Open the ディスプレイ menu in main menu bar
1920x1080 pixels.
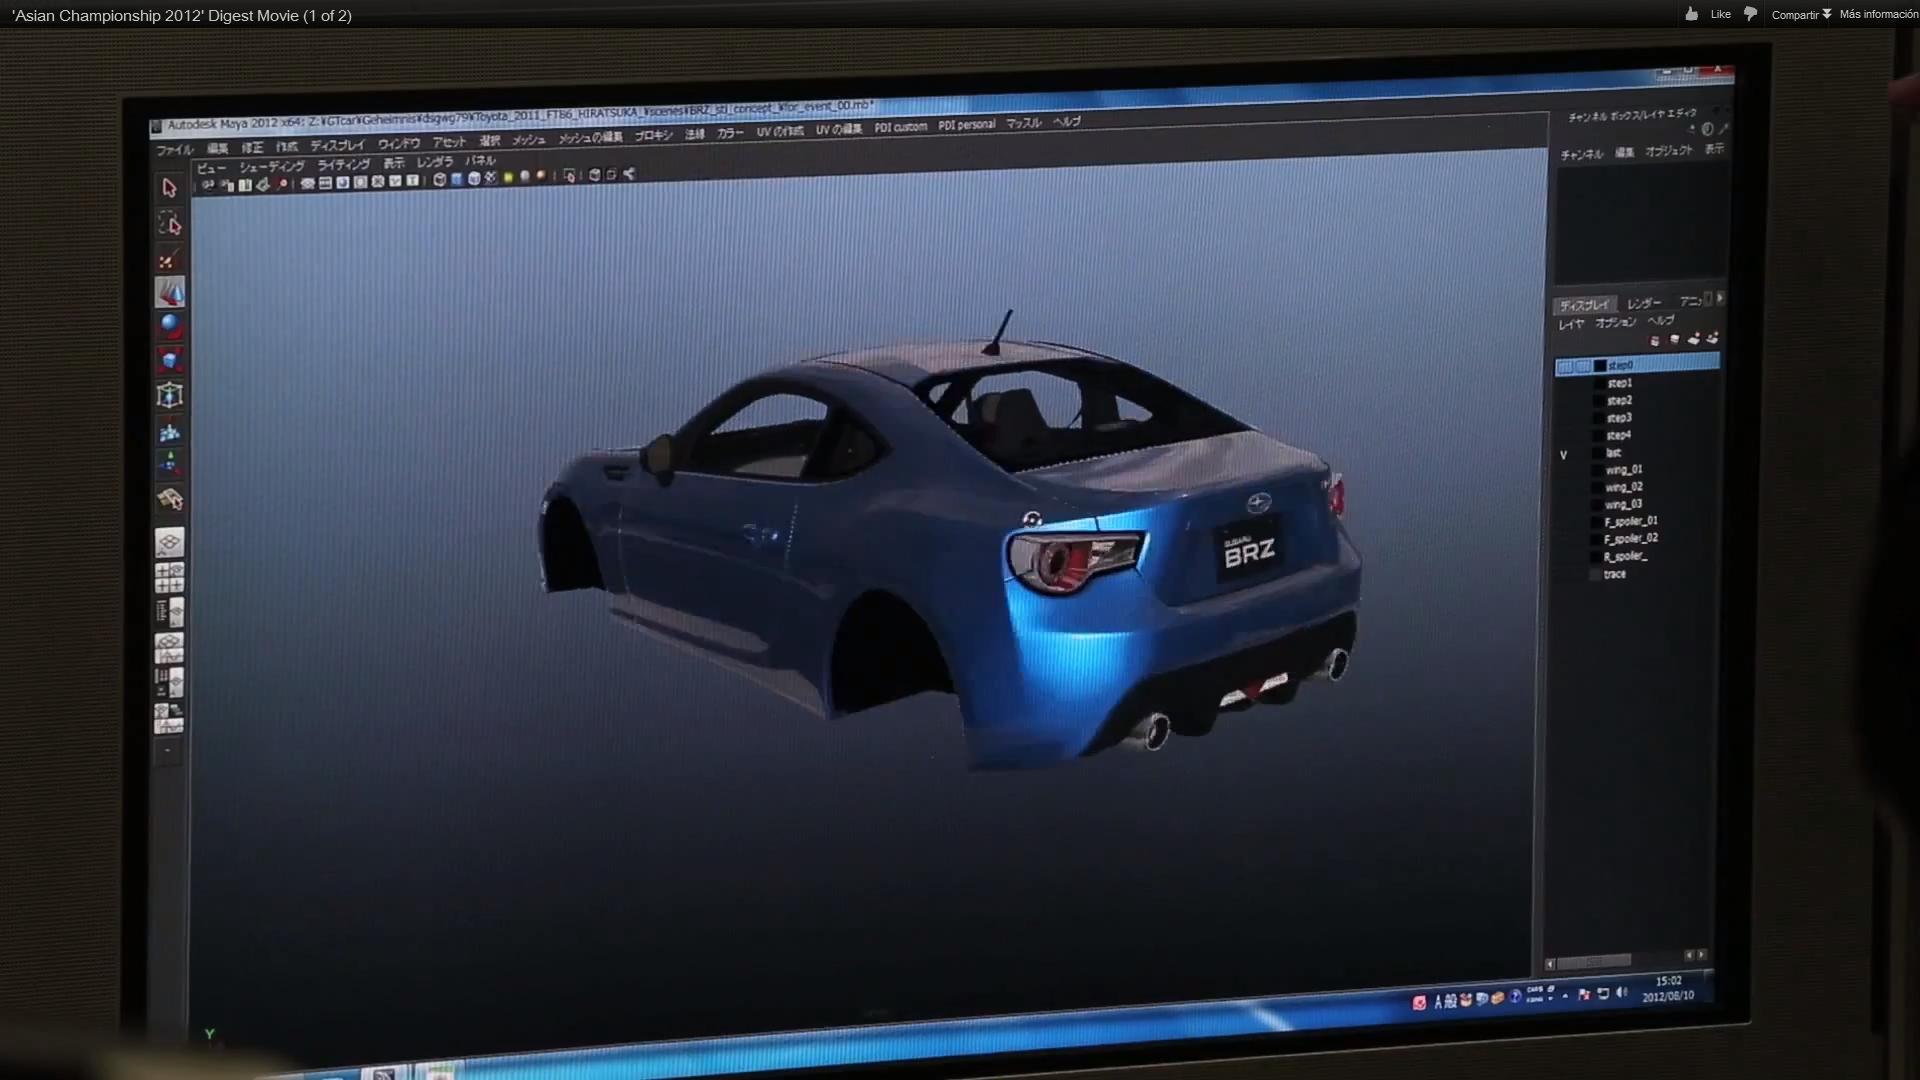[x=338, y=145]
